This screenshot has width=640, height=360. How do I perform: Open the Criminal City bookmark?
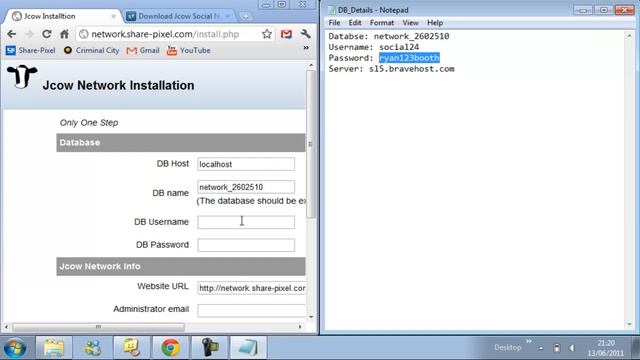click(91, 51)
